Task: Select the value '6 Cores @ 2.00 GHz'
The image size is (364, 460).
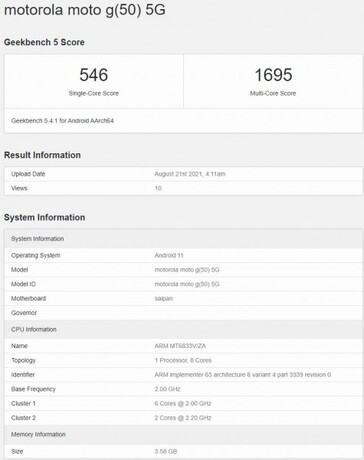Action: (183, 403)
